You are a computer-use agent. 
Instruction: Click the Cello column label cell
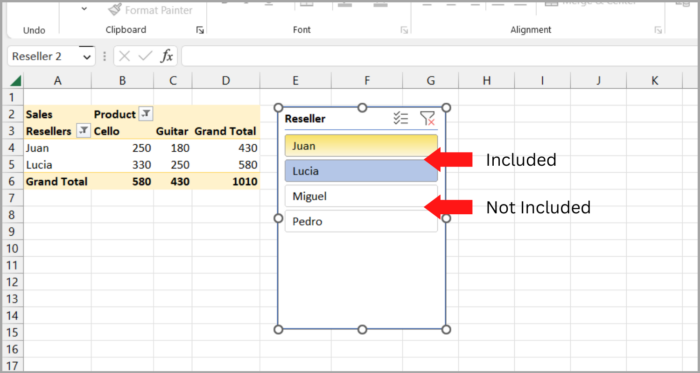coord(122,131)
